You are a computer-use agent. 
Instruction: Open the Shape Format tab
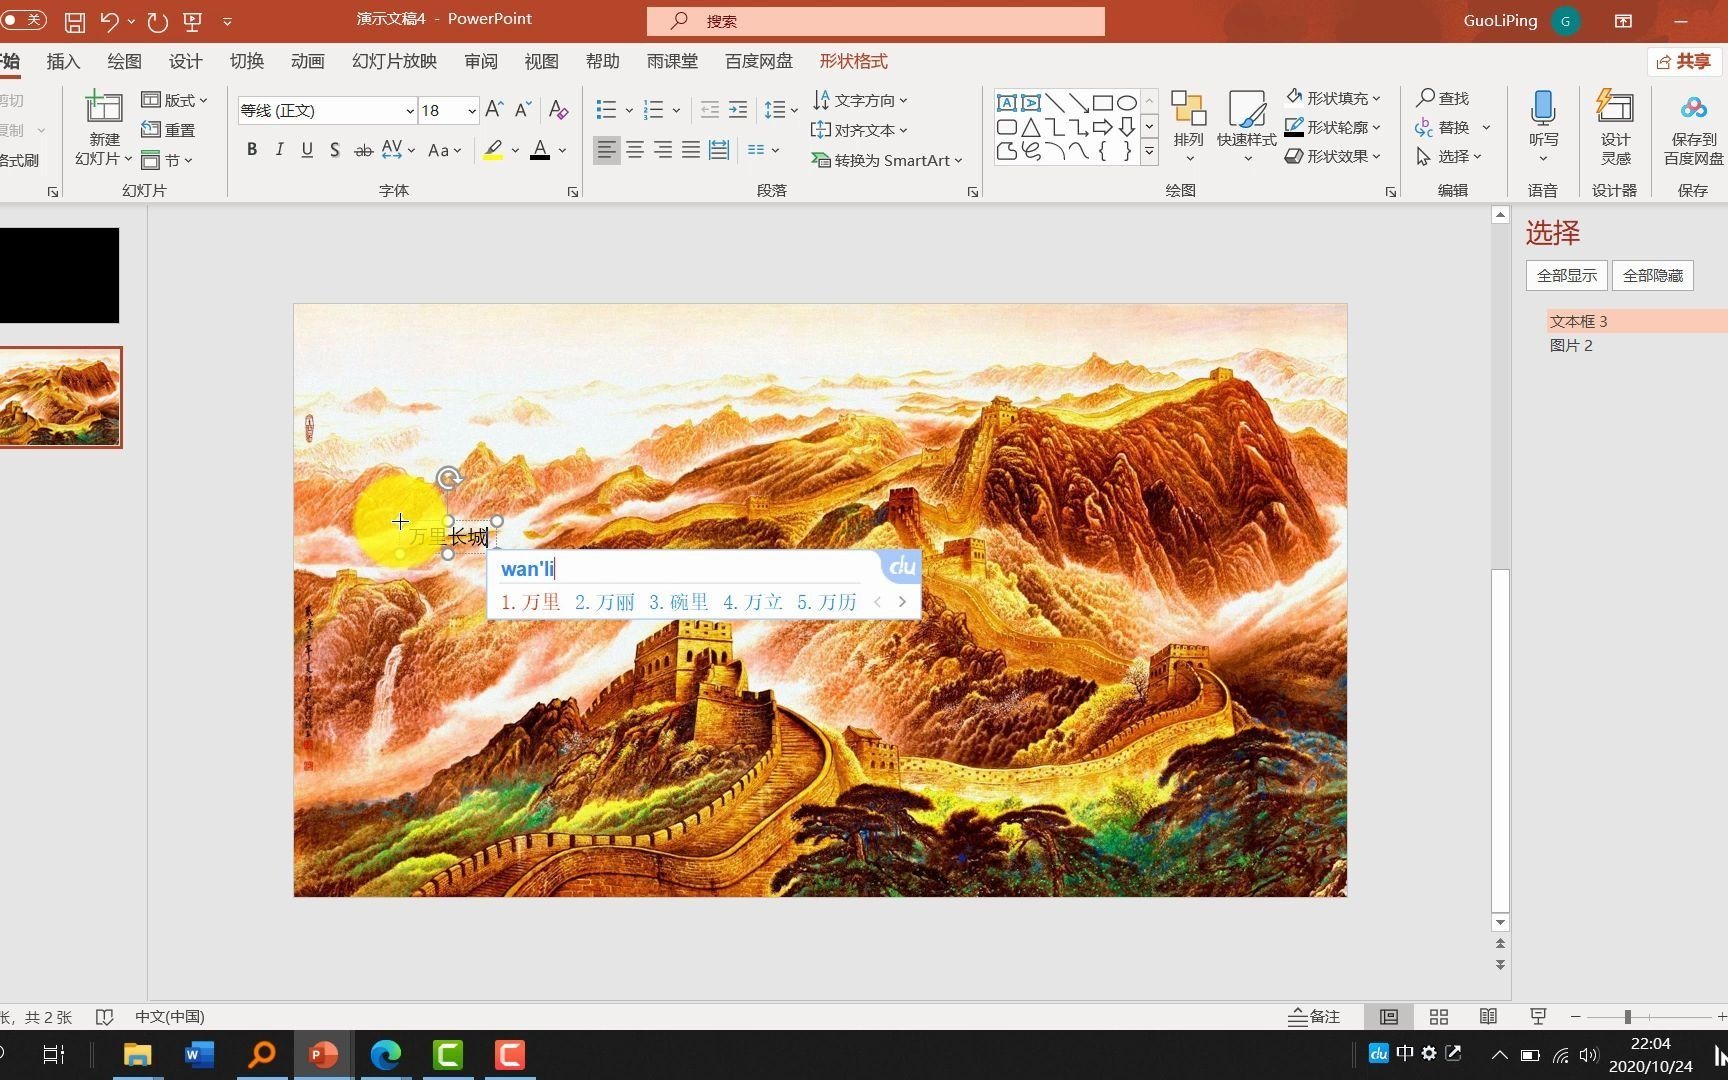[x=854, y=61]
